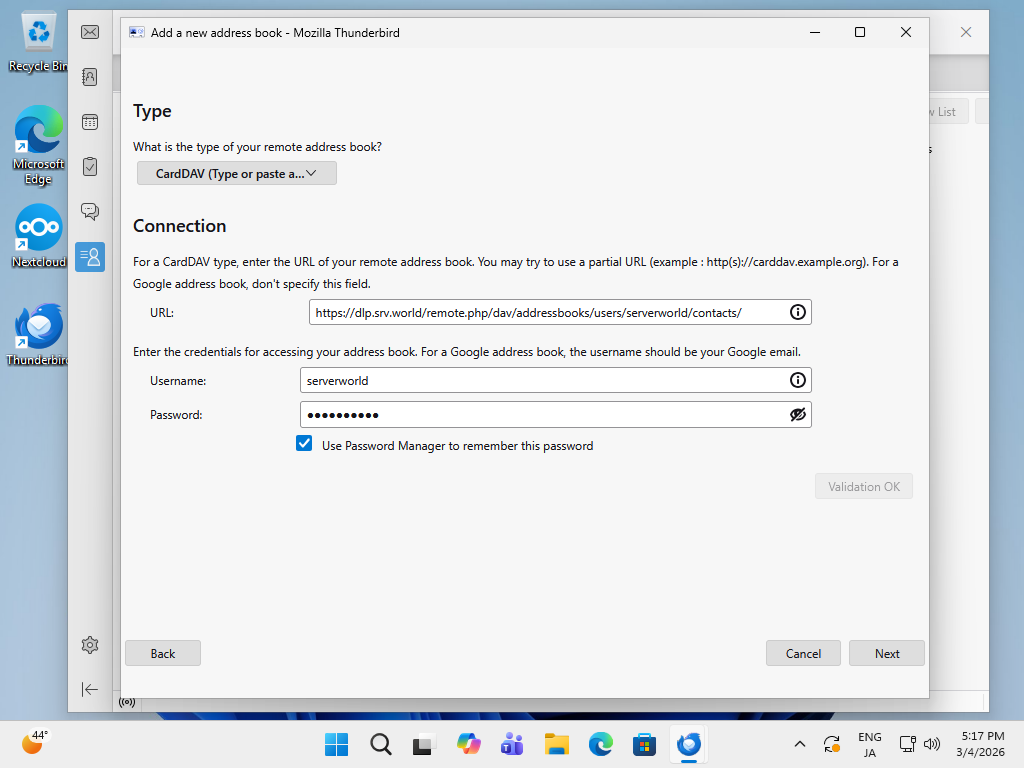Open File Explorer from taskbar
The height and width of the screenshot is (768, 1024).
pyautogui.click(x=556, y=744)
